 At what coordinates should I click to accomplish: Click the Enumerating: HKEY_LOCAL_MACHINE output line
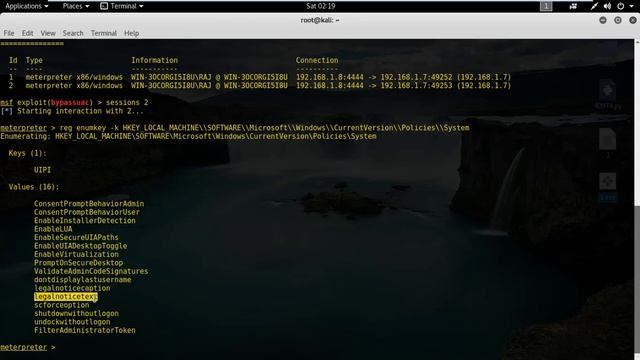(x=188, y=136)
